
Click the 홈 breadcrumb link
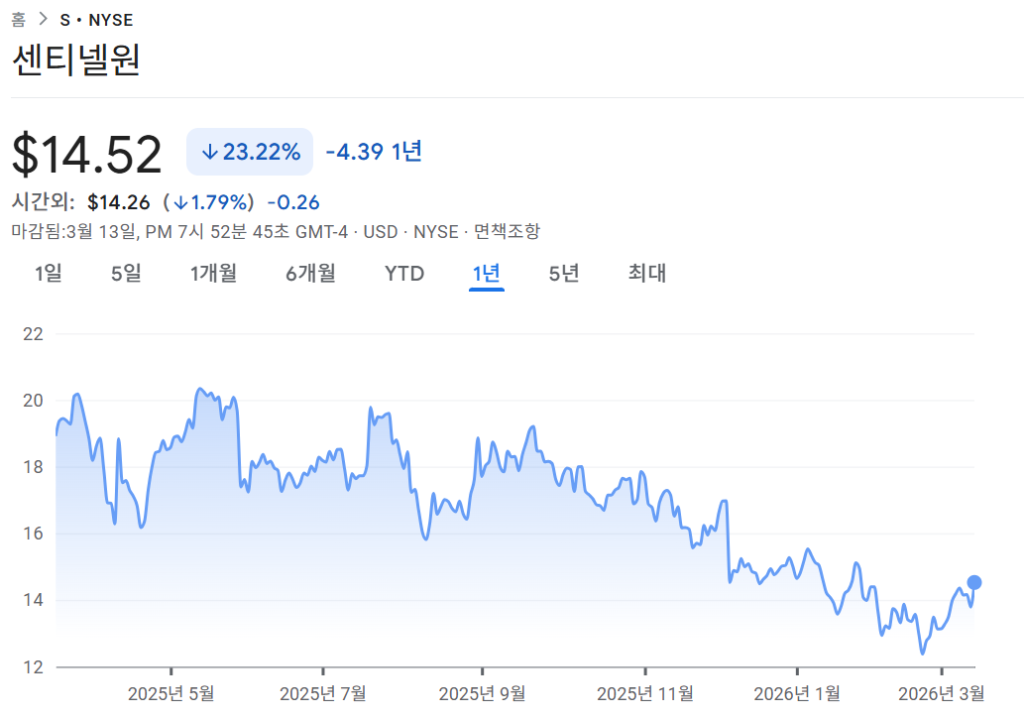pyautogui.click(x=18, y=19)
